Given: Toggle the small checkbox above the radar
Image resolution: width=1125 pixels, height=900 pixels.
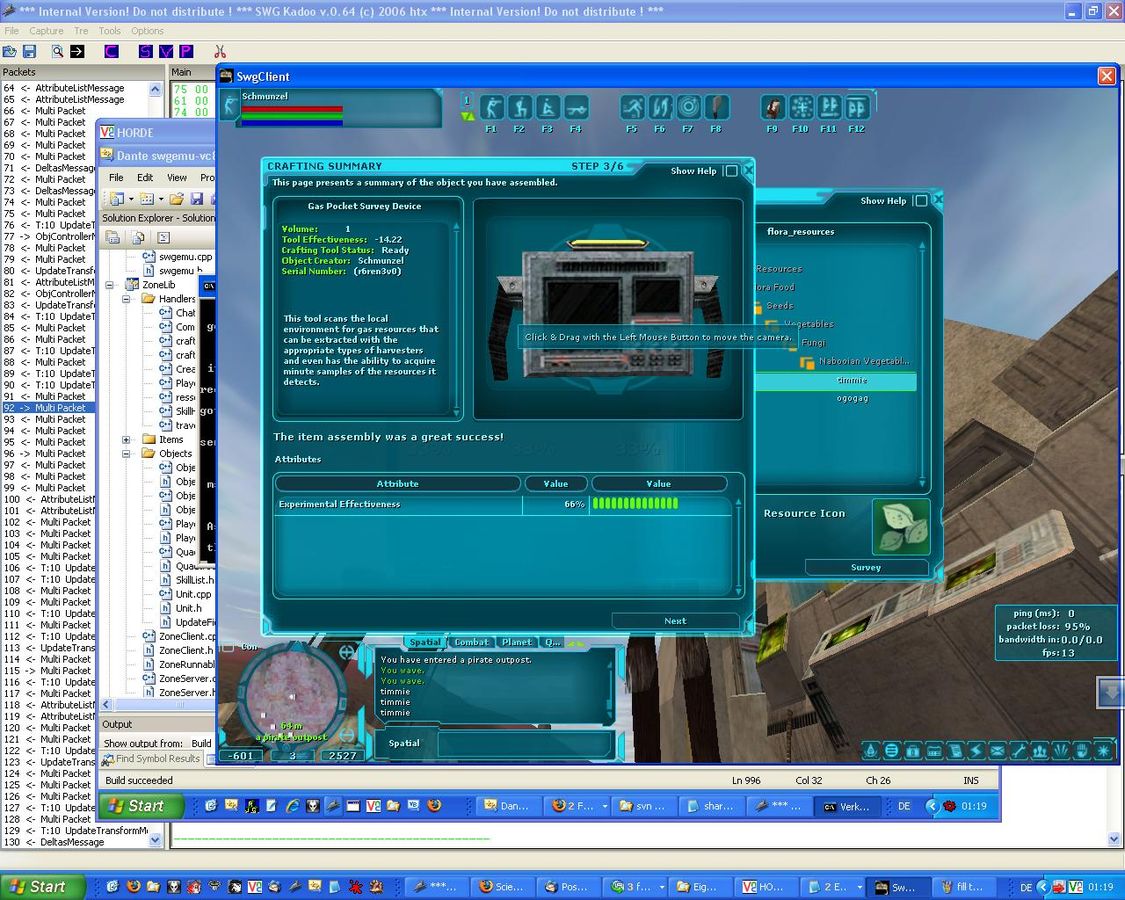Looking at the screenshot, I should (x=227, y=647).
